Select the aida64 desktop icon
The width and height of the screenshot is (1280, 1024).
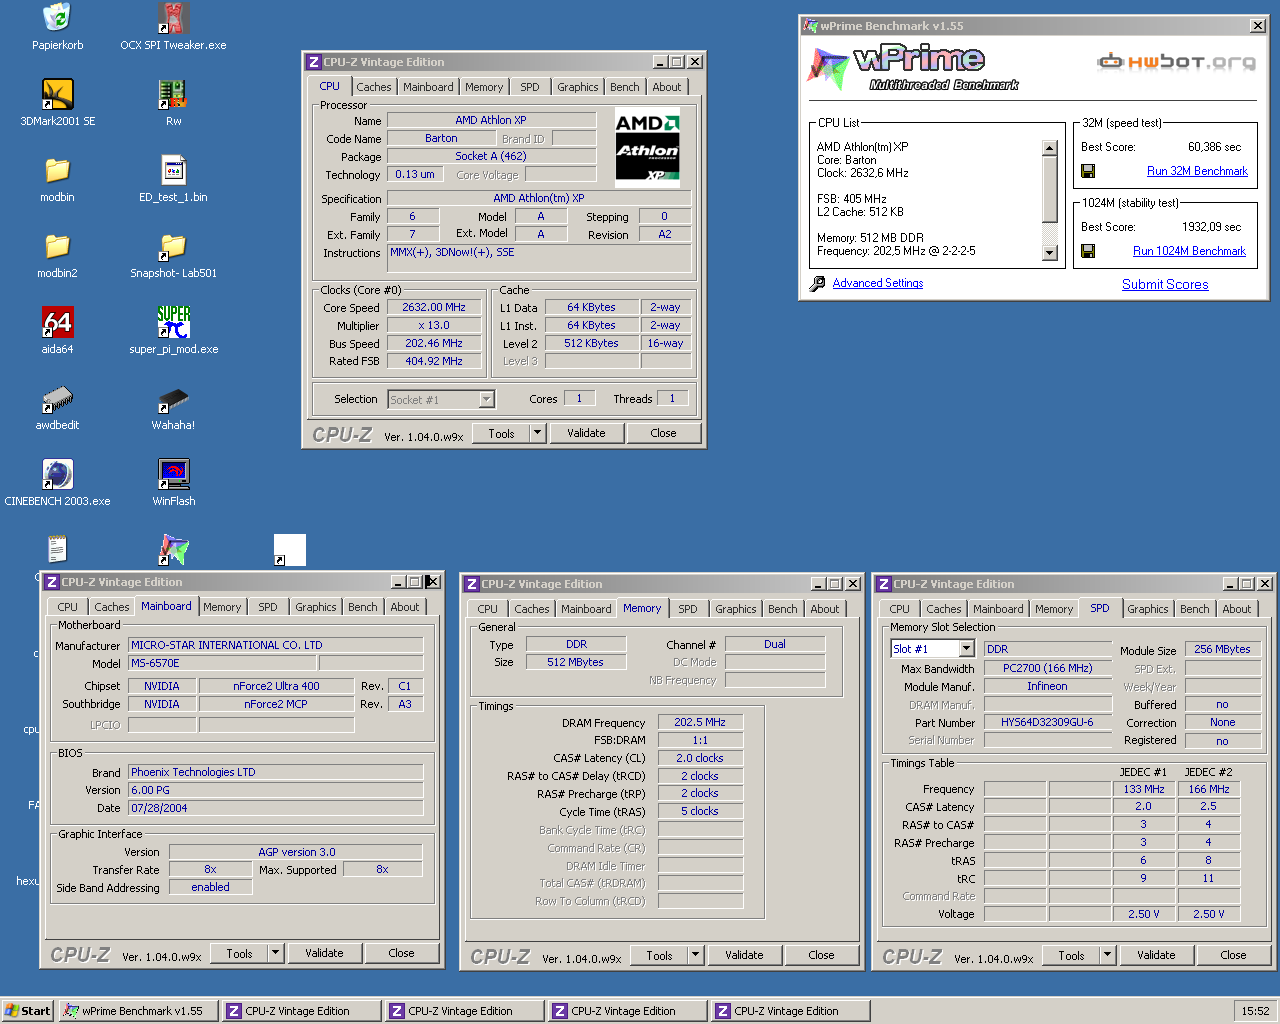[x=57, y=322]
